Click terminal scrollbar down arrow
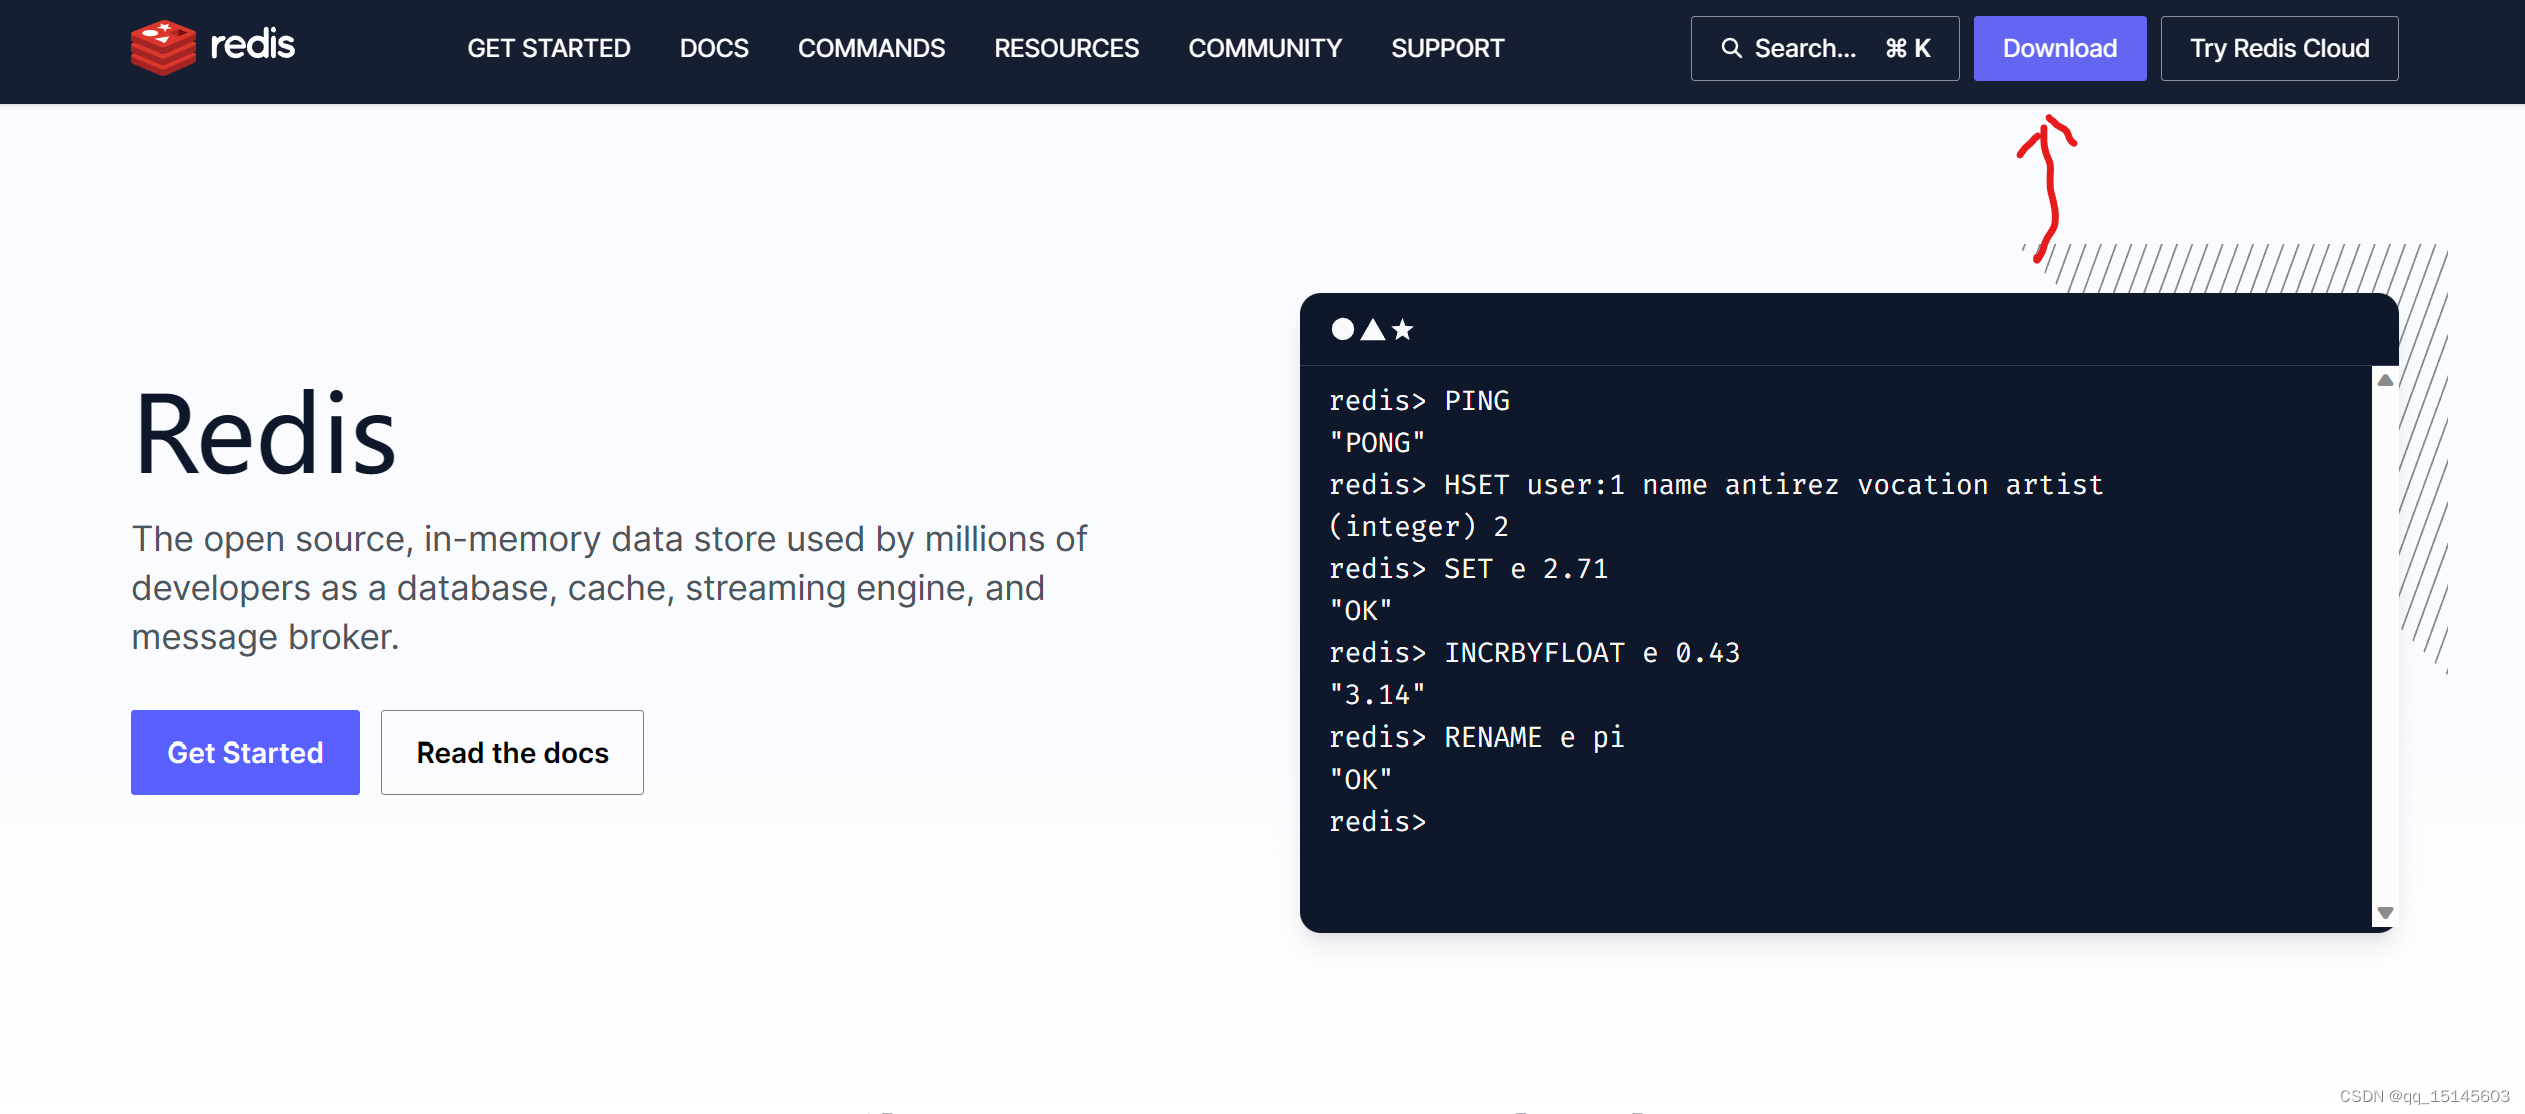 (2385, 913)
